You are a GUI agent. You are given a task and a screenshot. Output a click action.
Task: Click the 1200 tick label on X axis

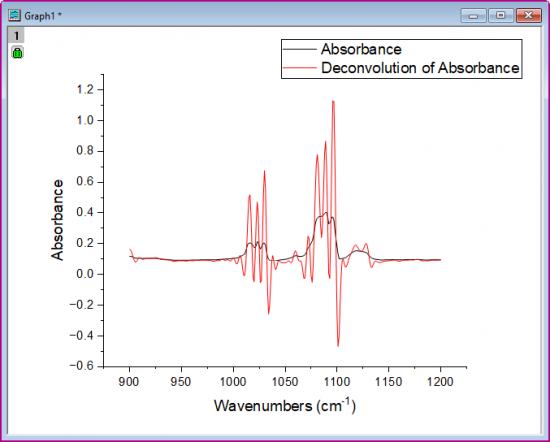pos(440,382)
